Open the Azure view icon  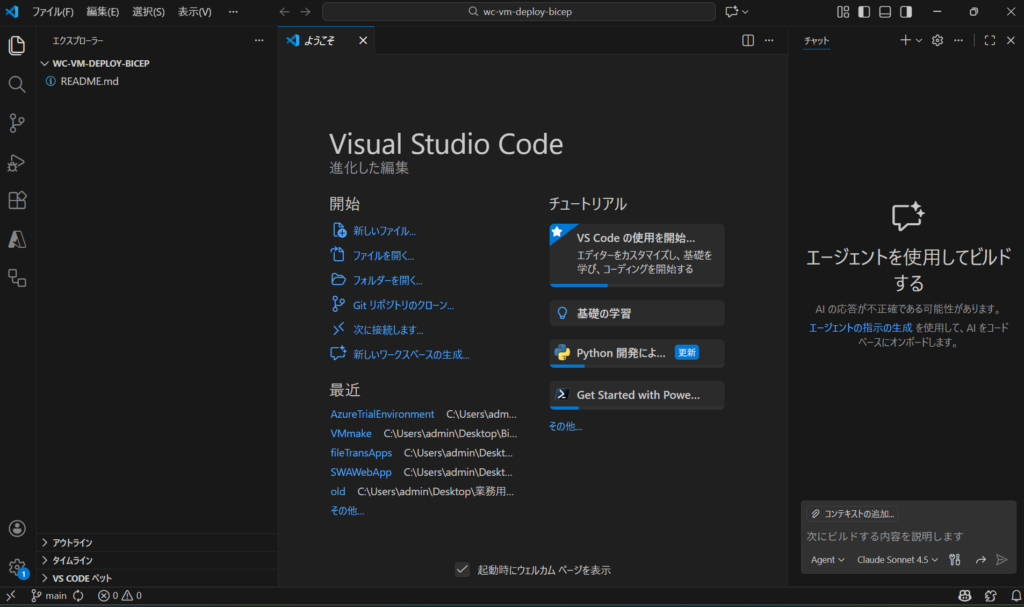click(x=17, y=239)
